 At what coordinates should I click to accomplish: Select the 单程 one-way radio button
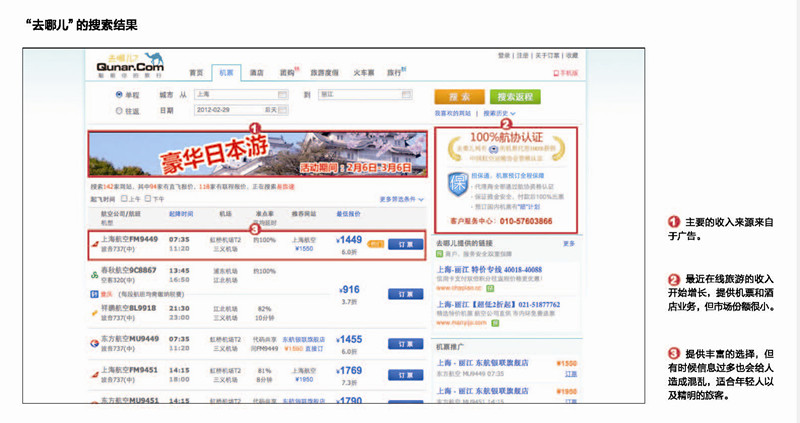120,94
